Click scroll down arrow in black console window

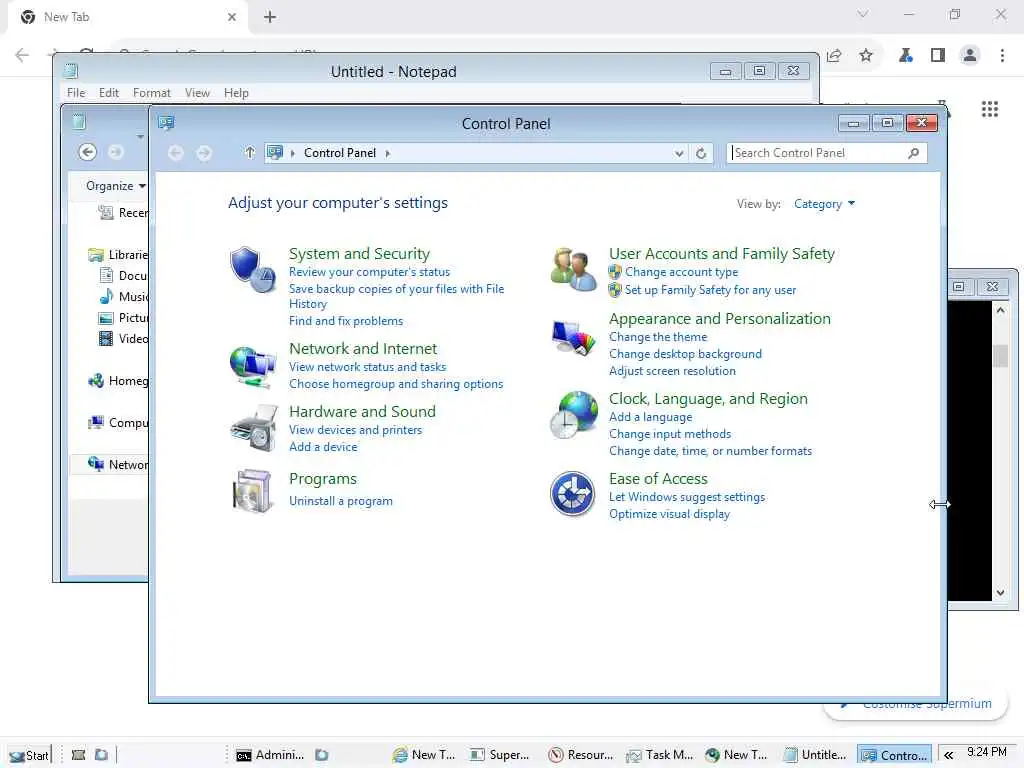(1000, 593)
